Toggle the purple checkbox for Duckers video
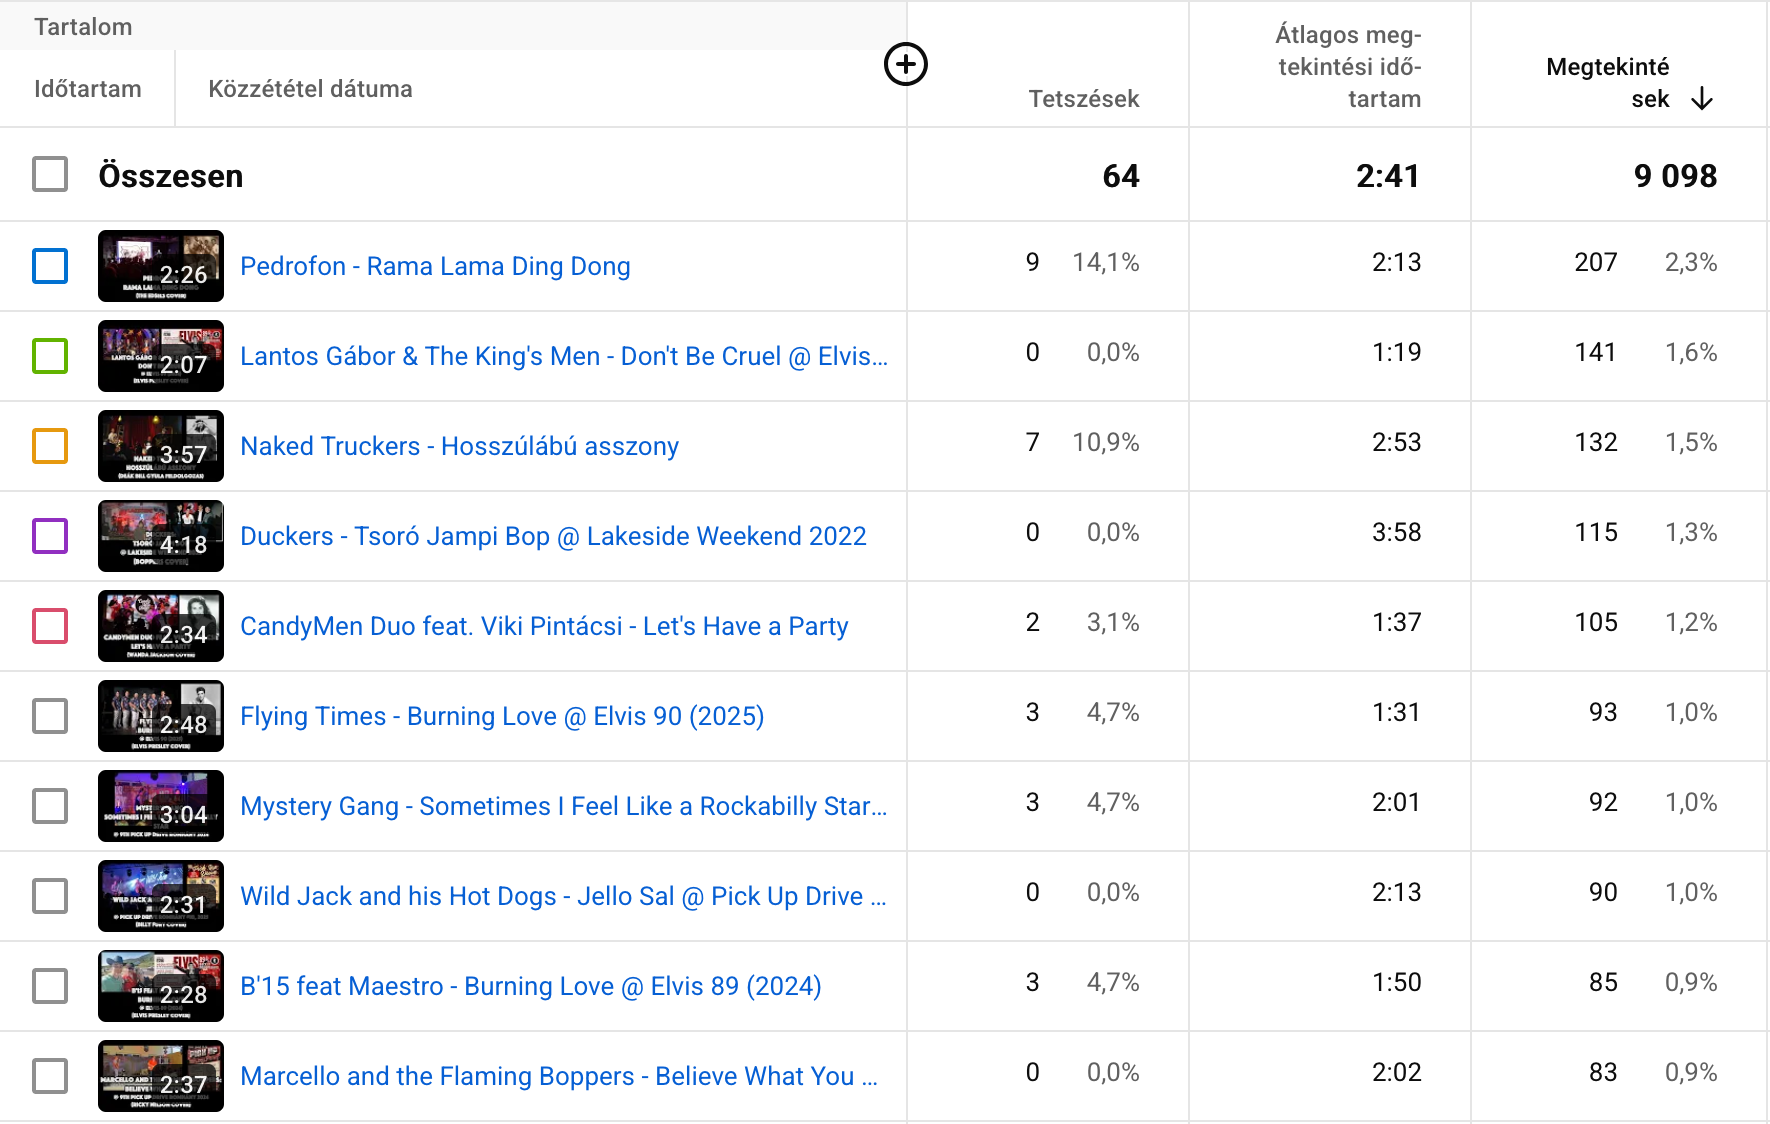 [x=50, y=536]
